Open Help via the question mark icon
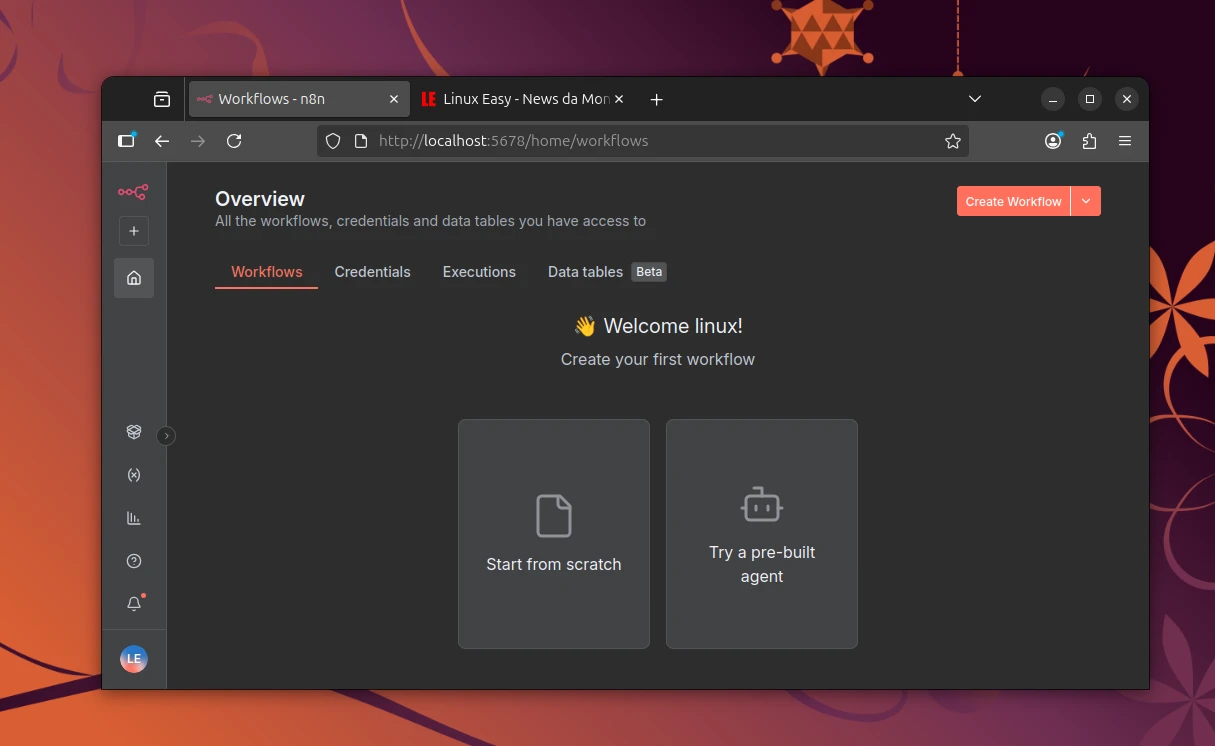 pyautogui.click(x=133, y=560)
